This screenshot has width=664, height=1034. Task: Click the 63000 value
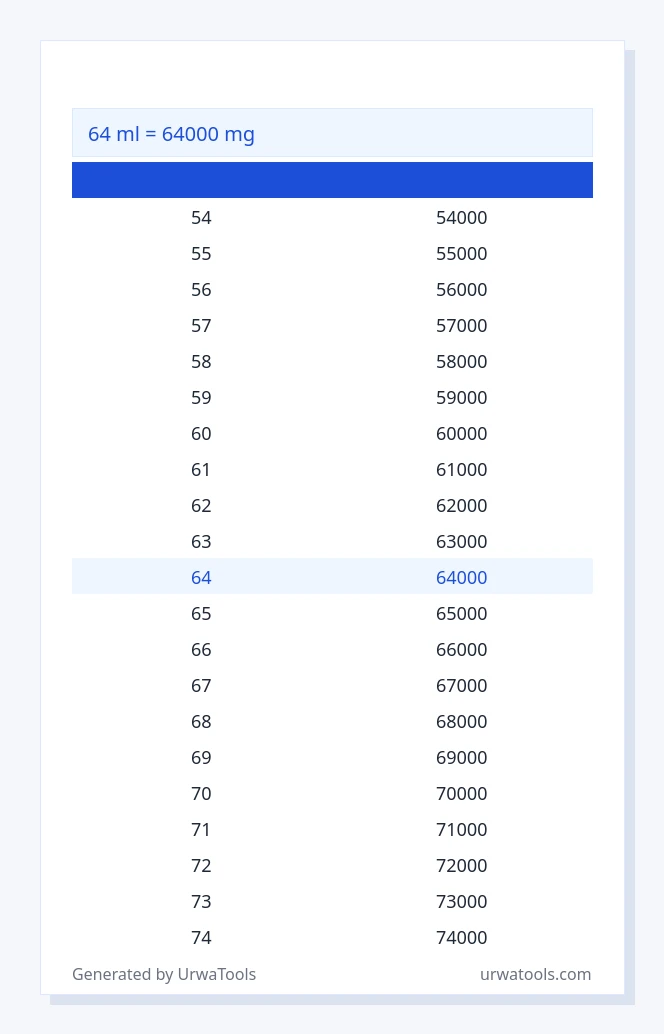click(x=462, y=542)
